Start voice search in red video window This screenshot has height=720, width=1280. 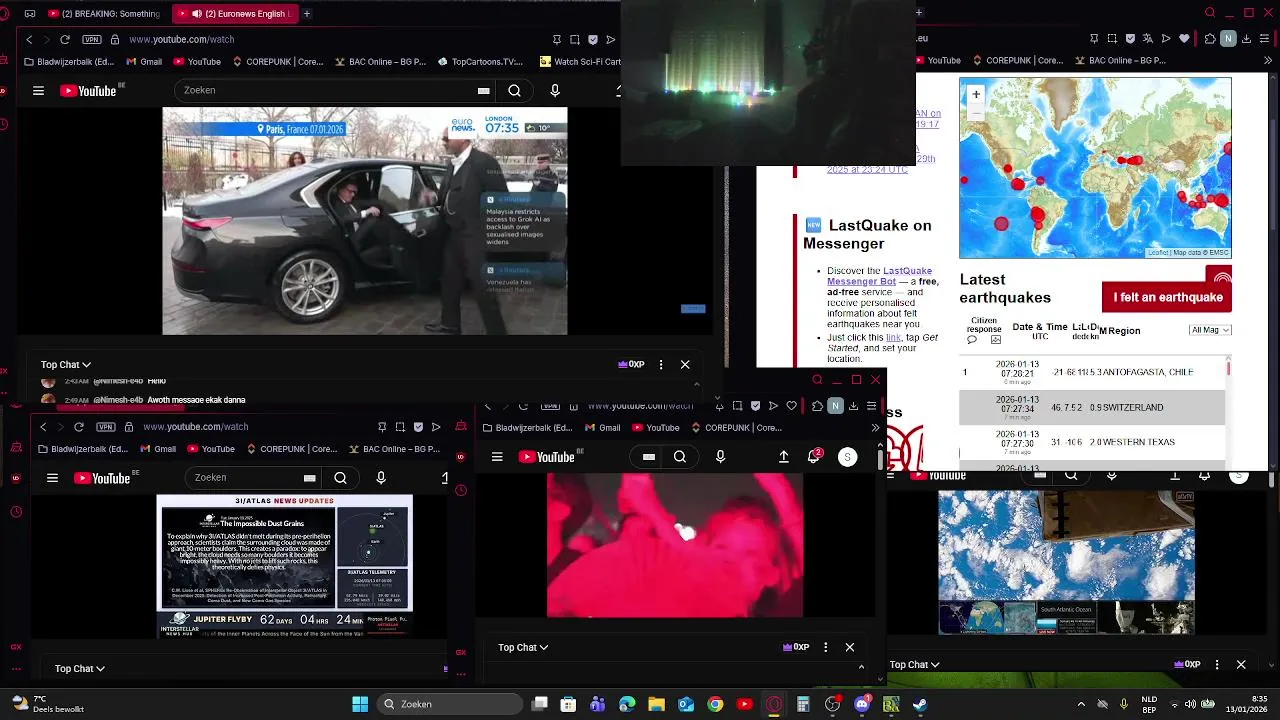[720, 457]
